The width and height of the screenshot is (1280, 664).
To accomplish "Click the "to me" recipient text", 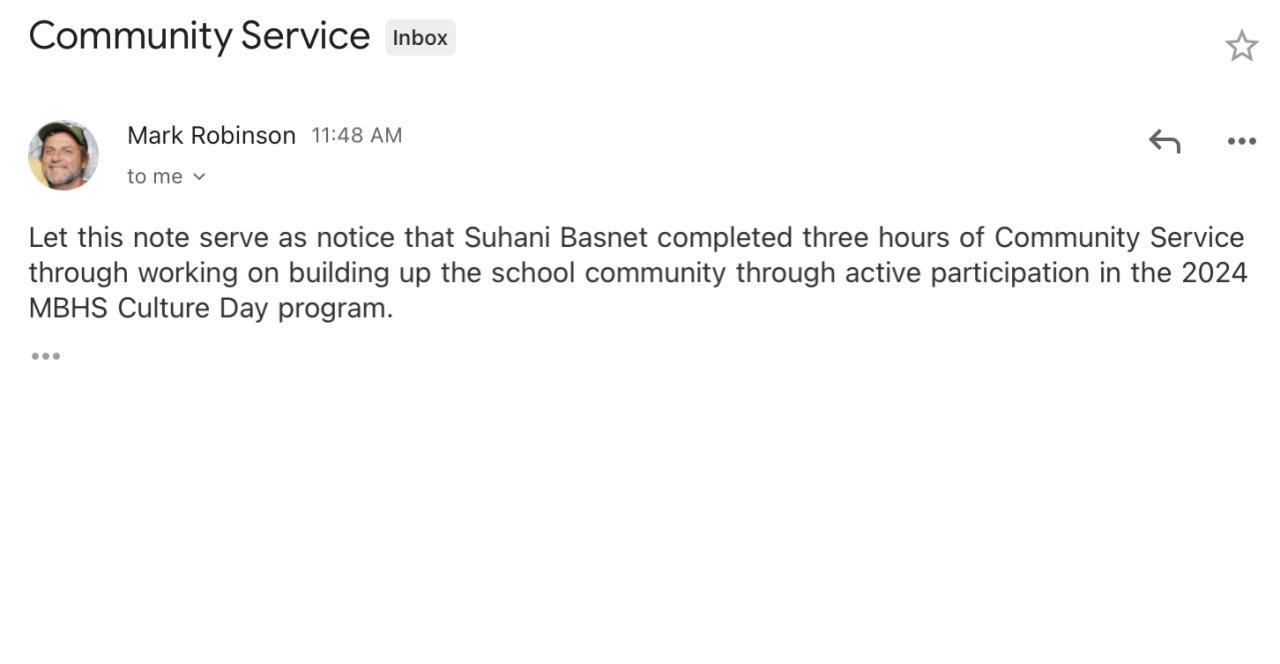I will pyautogui.click(x=154, y=177).
